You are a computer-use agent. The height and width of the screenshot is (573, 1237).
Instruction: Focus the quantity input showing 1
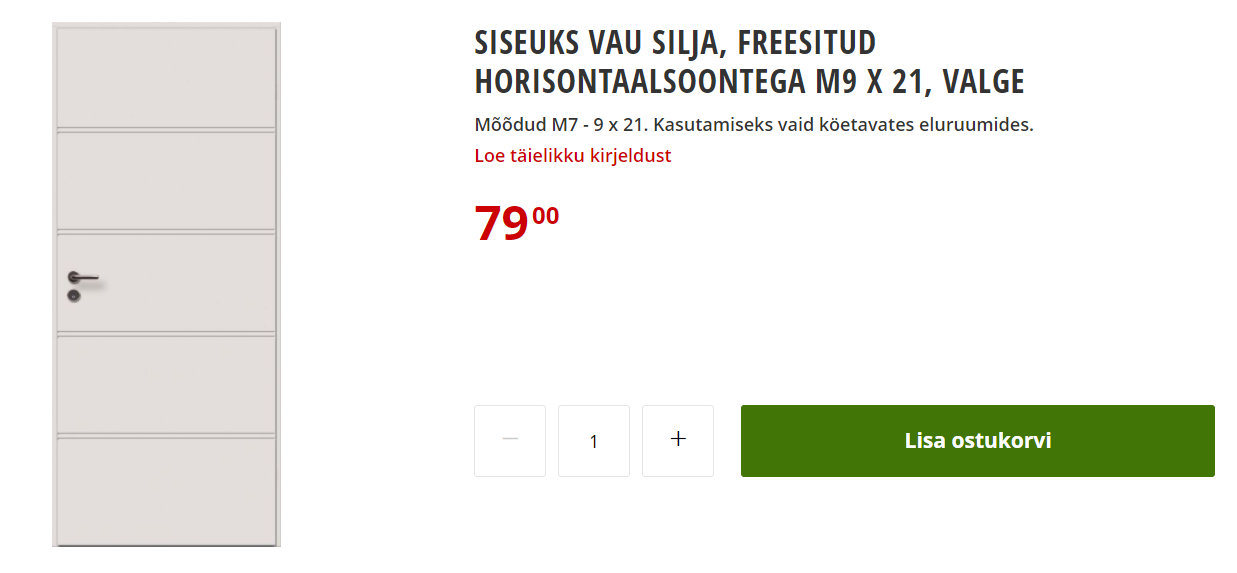(594, 441)
